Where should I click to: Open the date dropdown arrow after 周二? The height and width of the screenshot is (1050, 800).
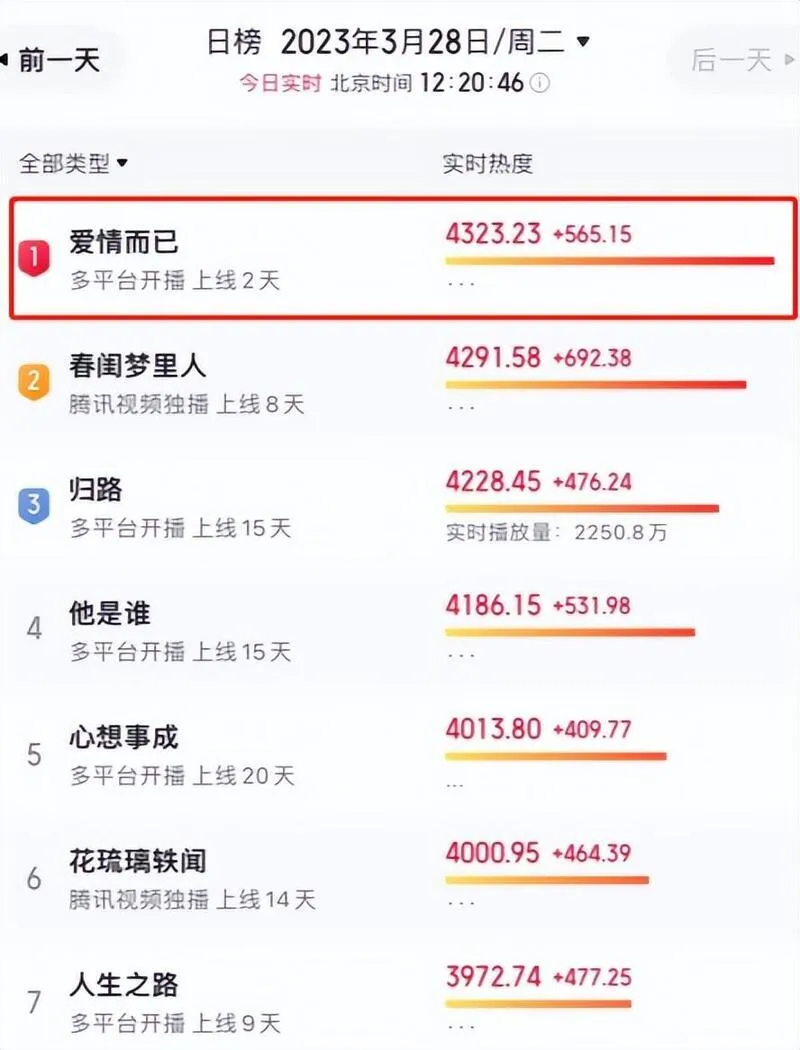(x=583, y=42)
